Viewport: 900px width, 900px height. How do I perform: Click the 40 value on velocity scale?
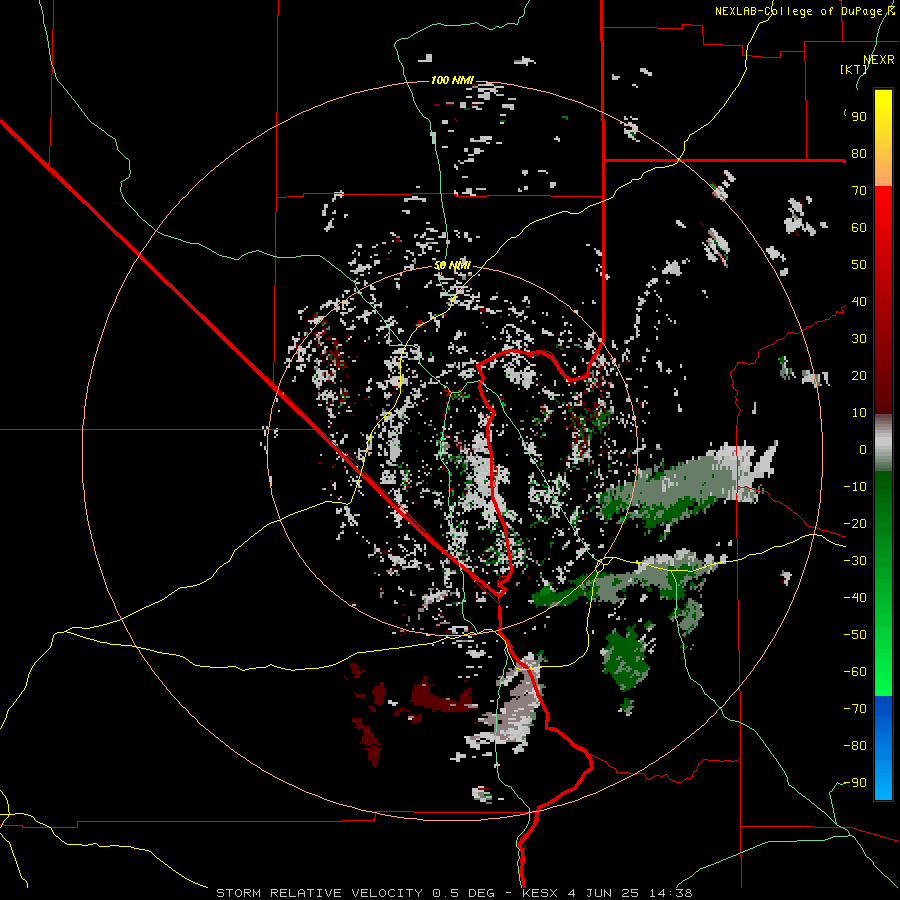coord(859,301)
